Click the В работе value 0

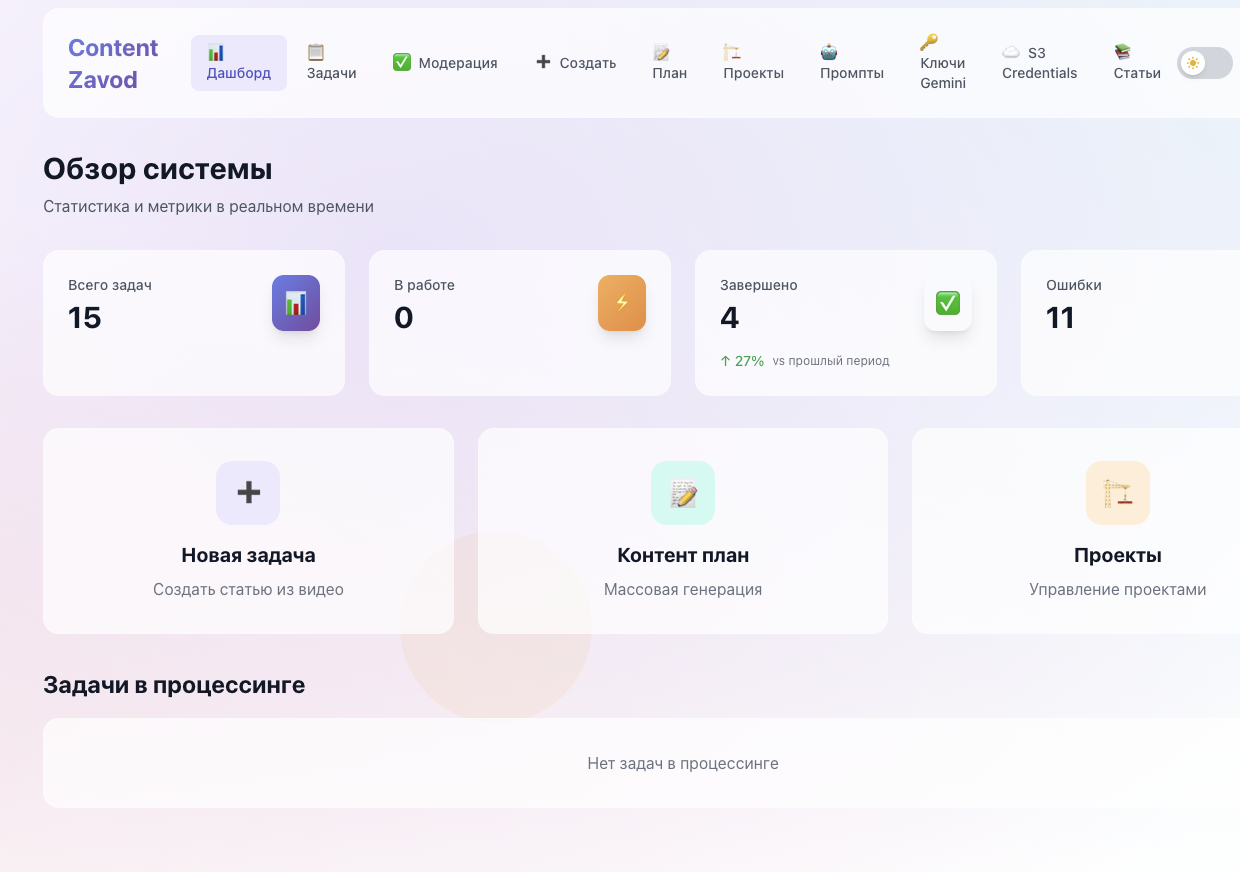pos(404,318)
